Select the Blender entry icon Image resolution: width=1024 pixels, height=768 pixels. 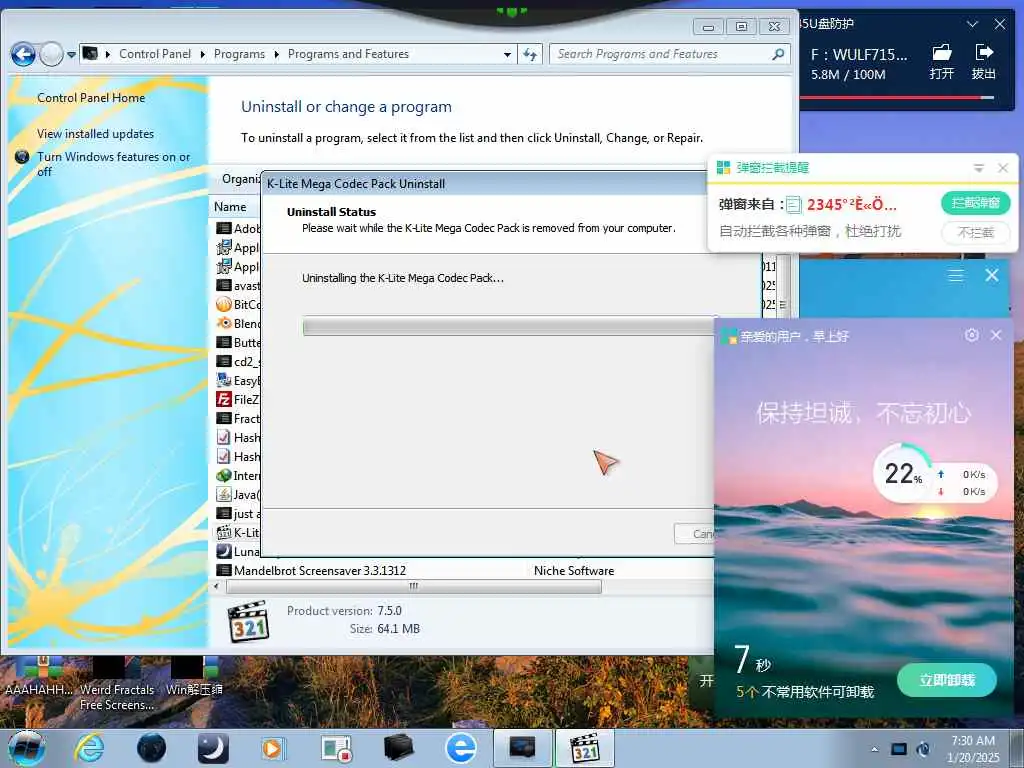[224, 323]
